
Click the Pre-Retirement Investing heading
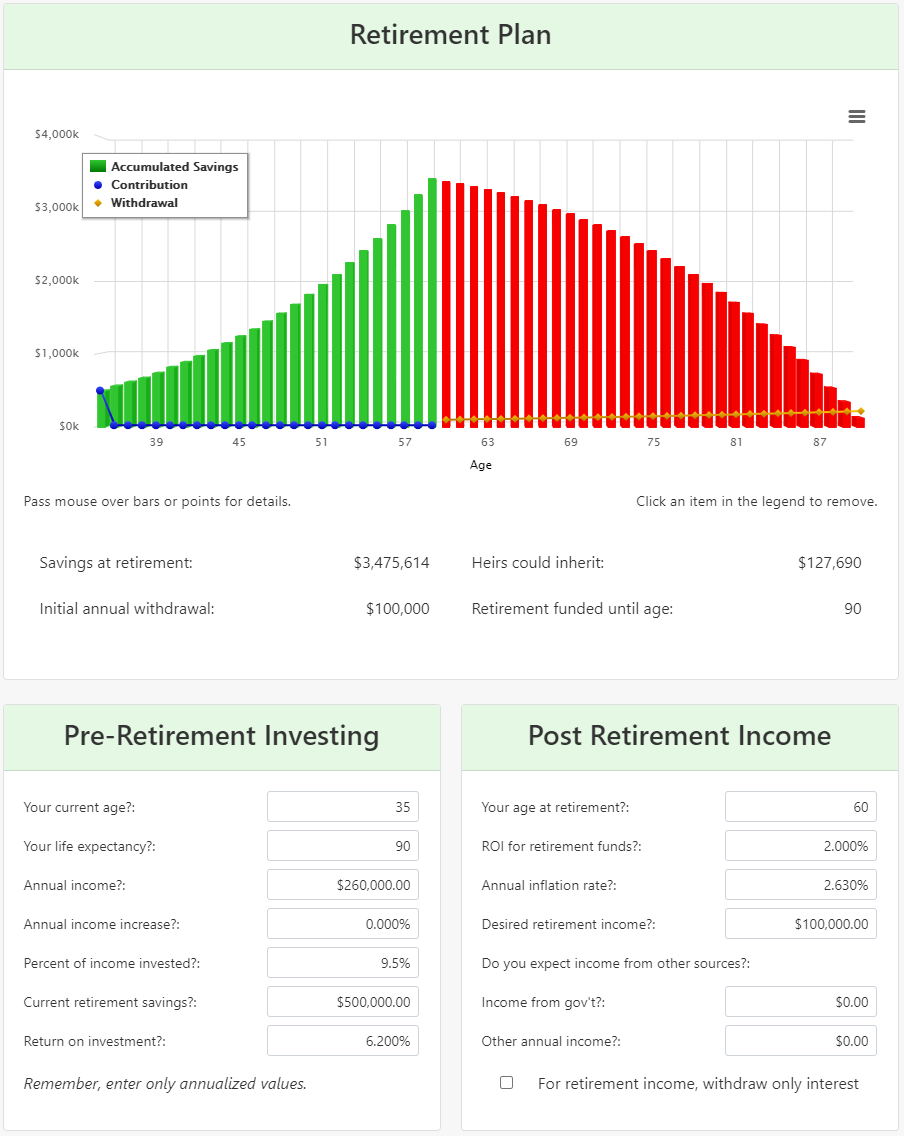tap(222, 736)
